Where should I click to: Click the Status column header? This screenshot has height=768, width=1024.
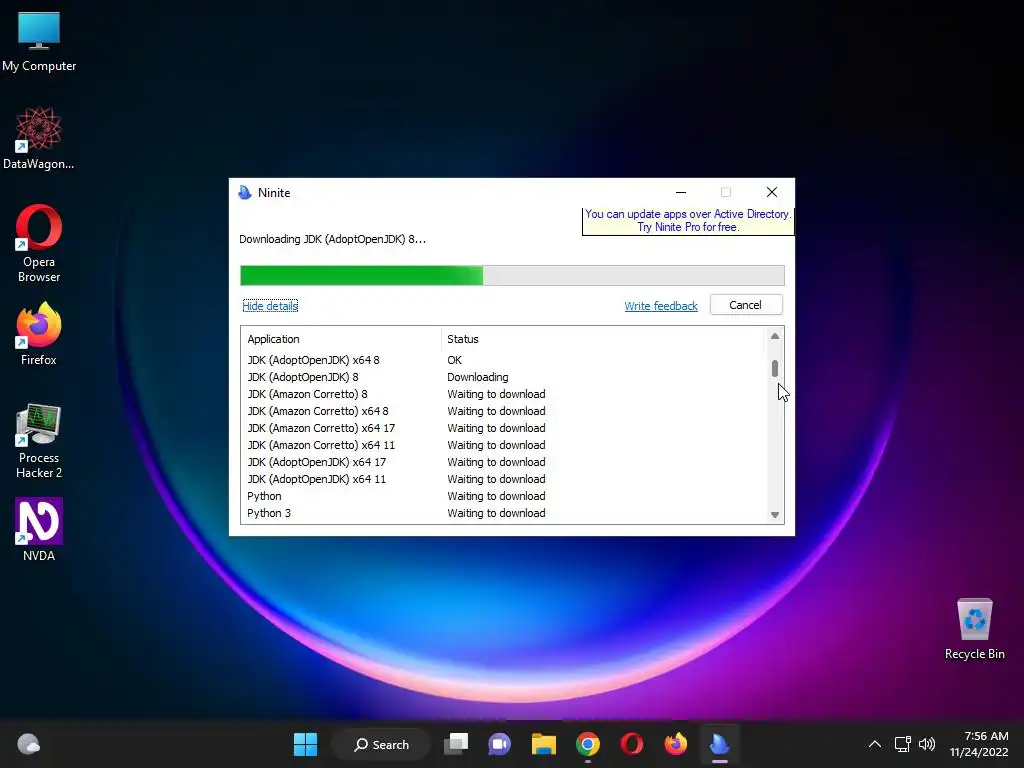[x=602, y=339]
